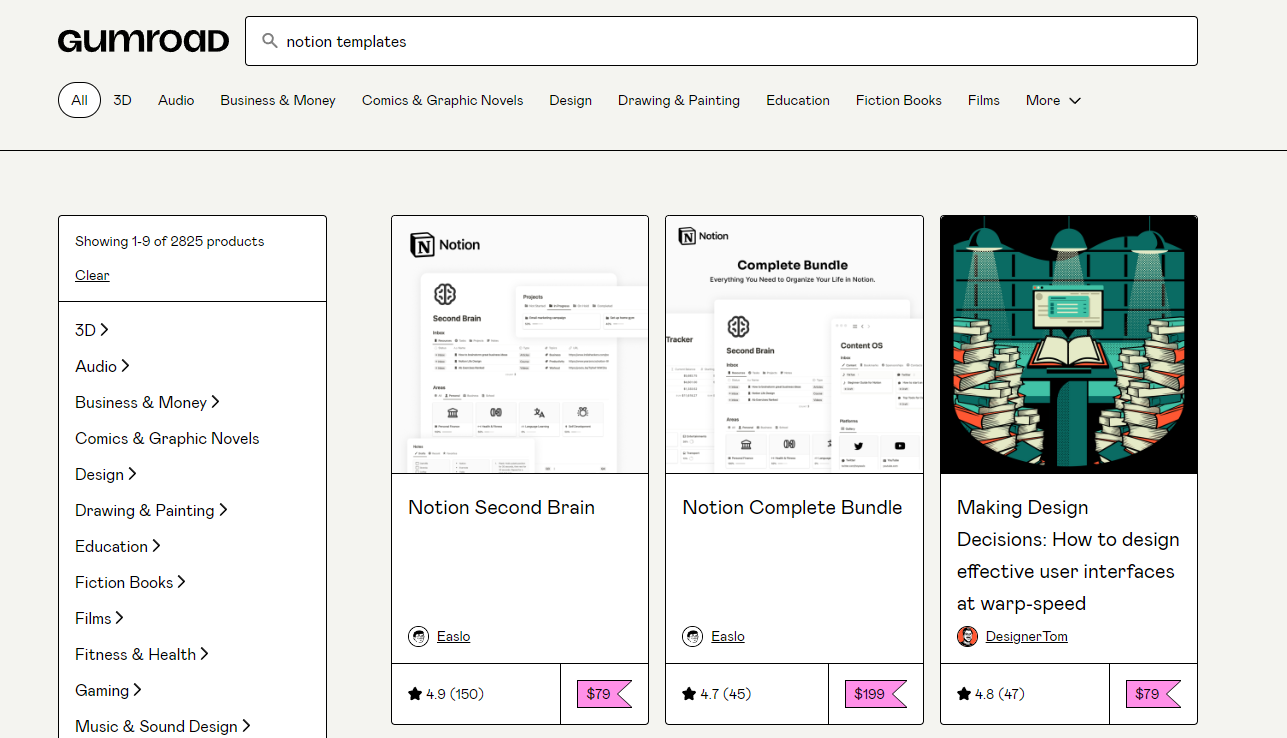
Task: Expand Business & Money in sidebar
Action: click(x=147, y=402)
